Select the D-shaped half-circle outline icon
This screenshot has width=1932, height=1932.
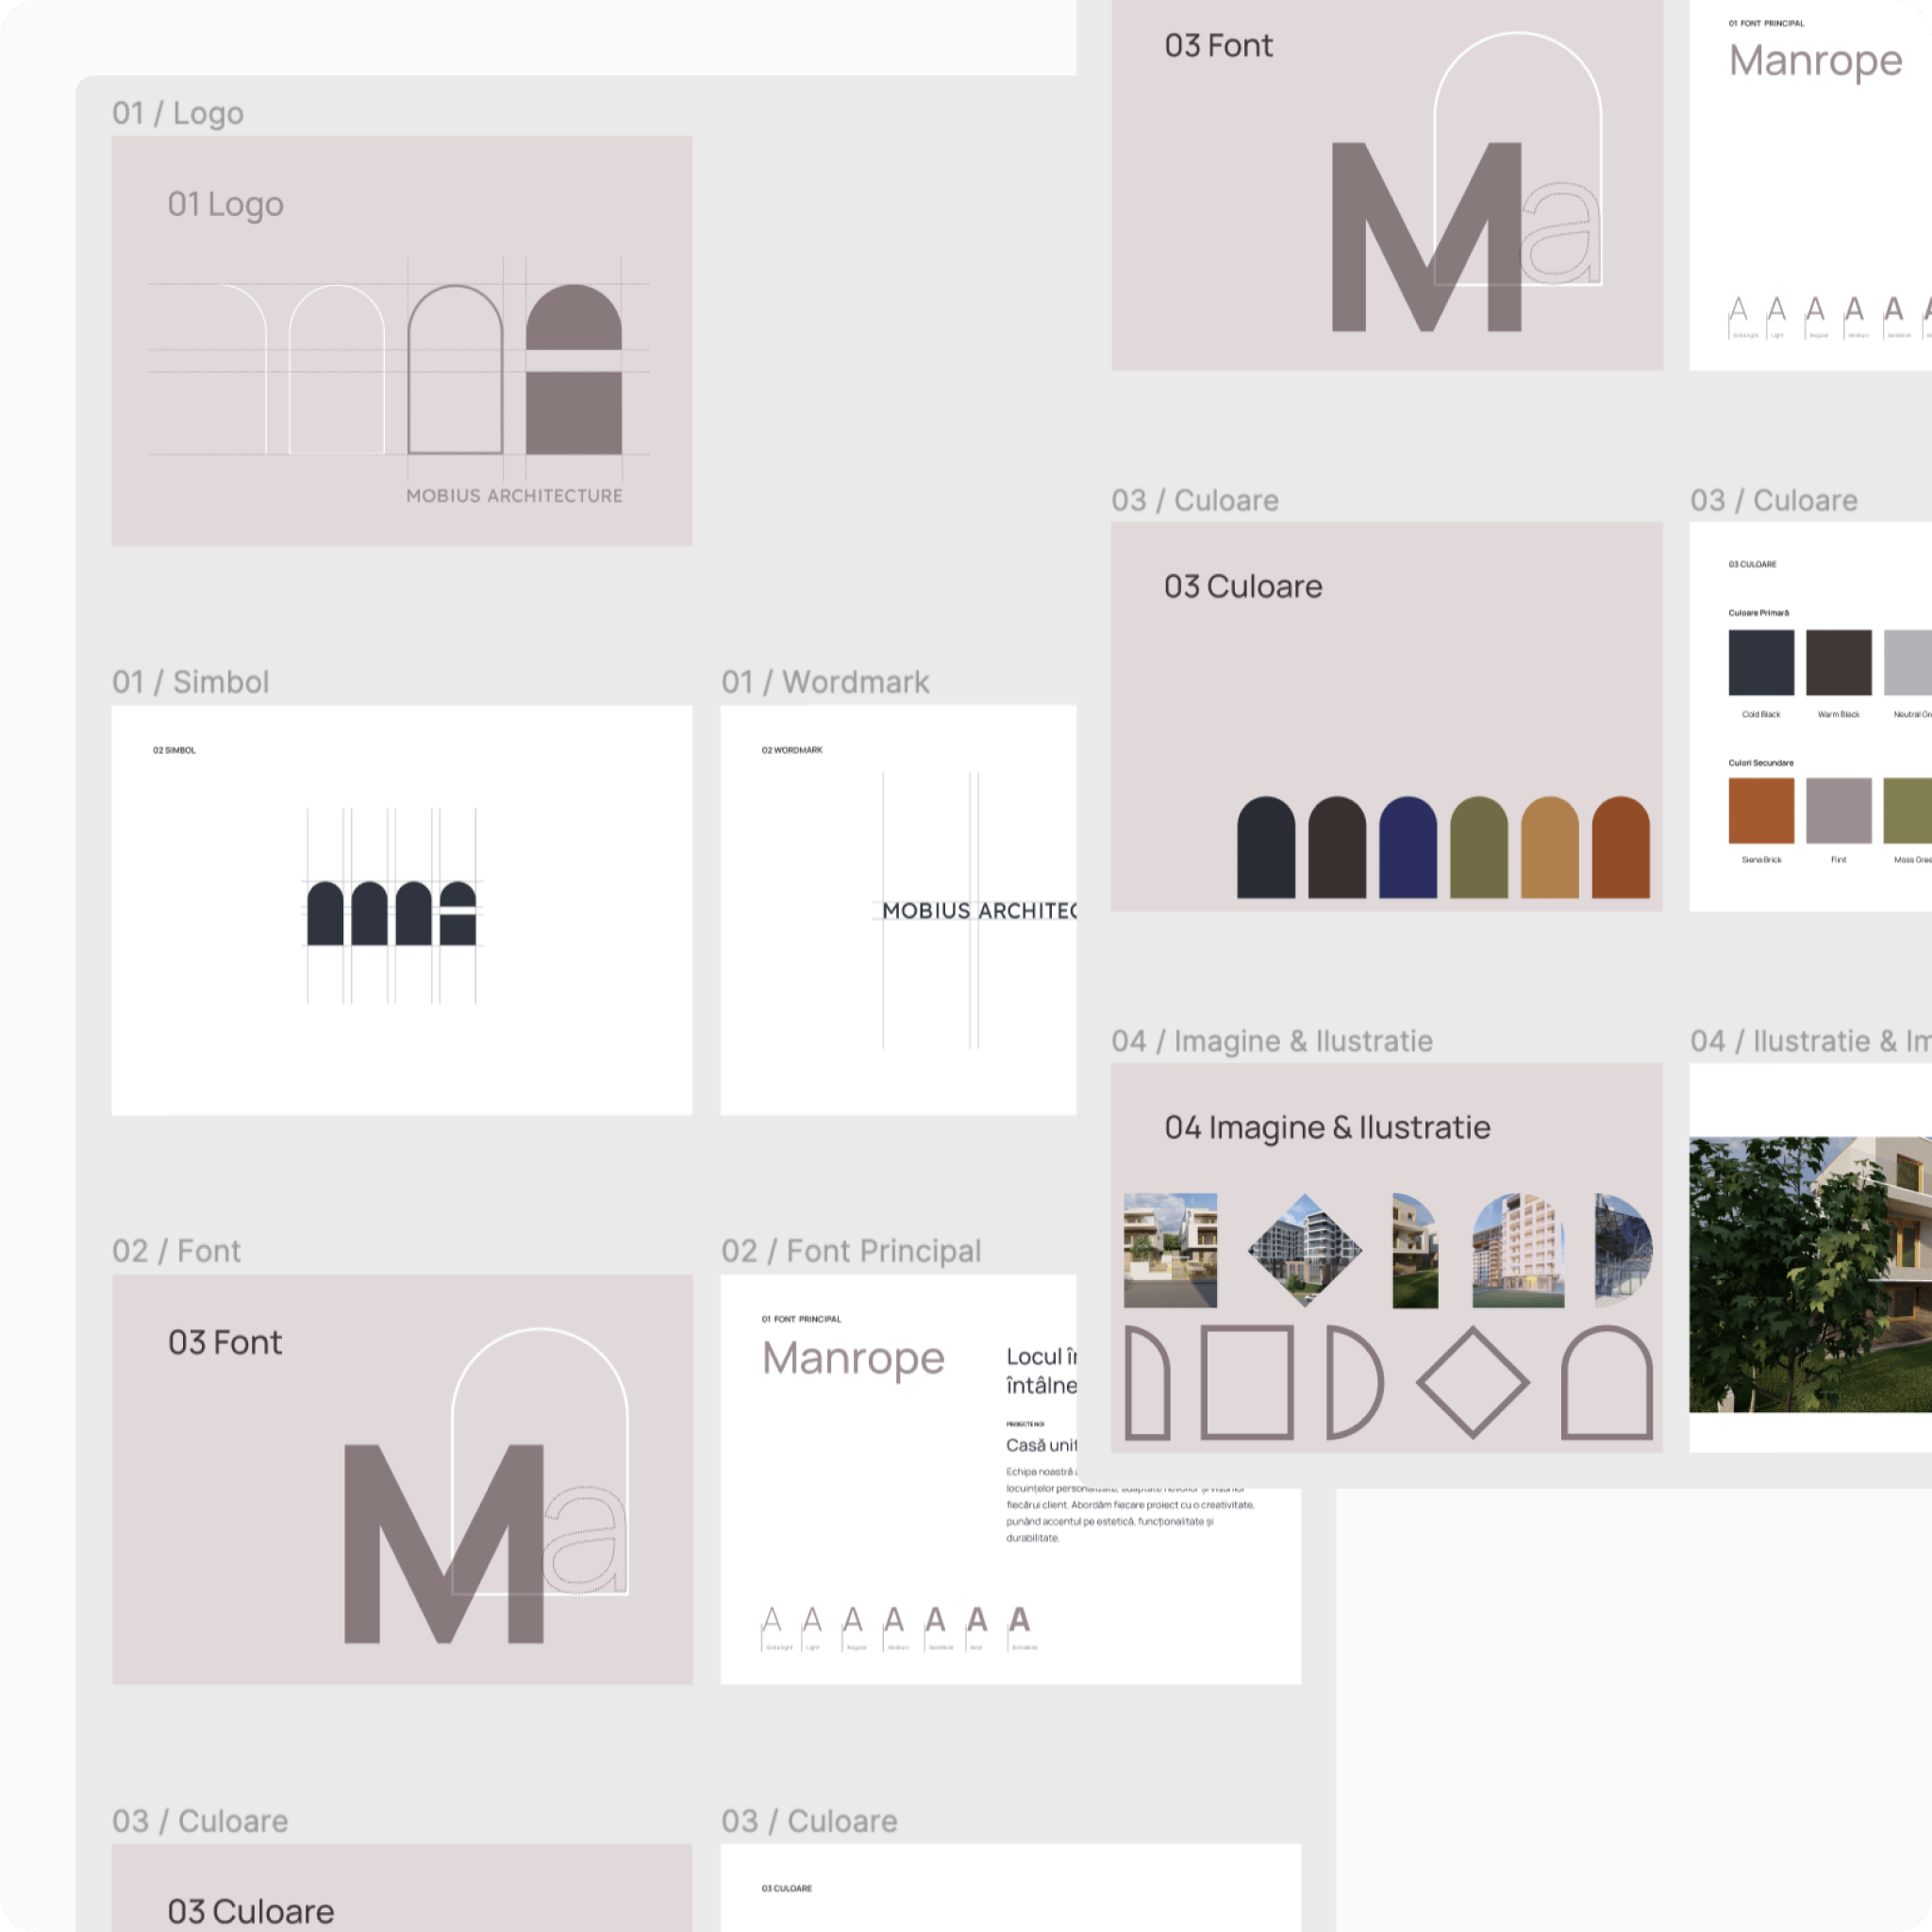pos(1355,1383)
